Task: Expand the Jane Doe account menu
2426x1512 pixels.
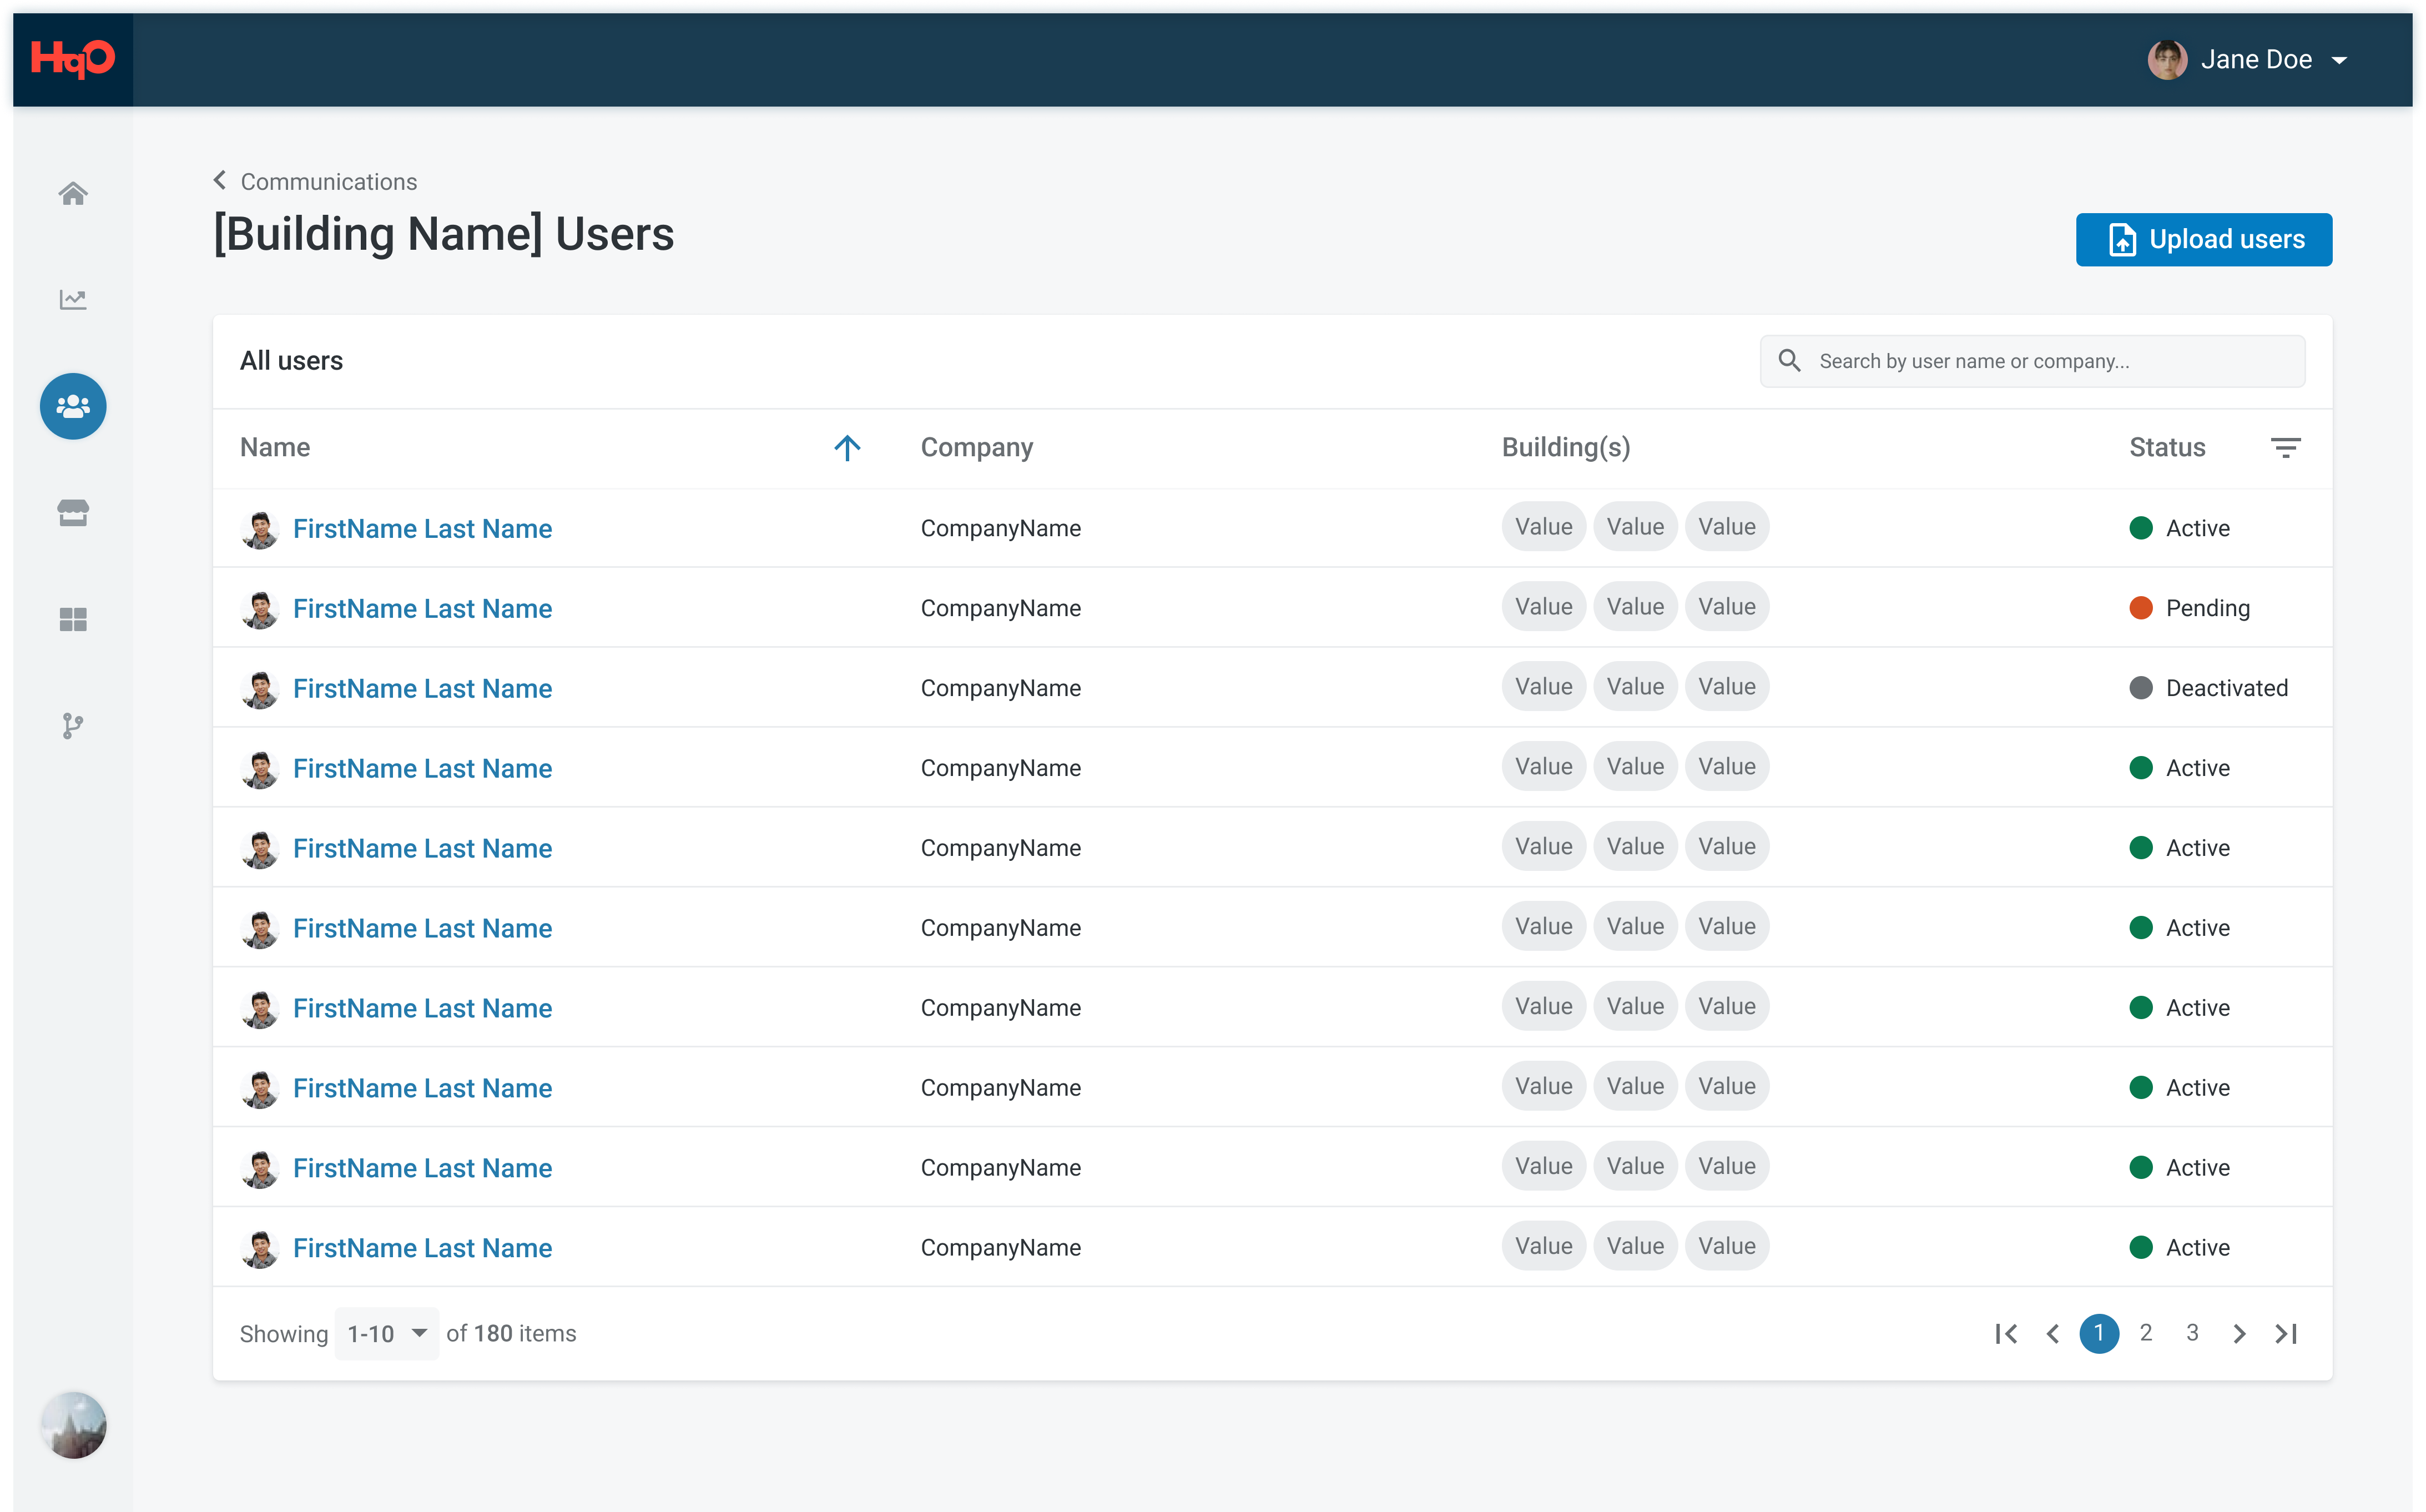Action: click(2339, 60)
